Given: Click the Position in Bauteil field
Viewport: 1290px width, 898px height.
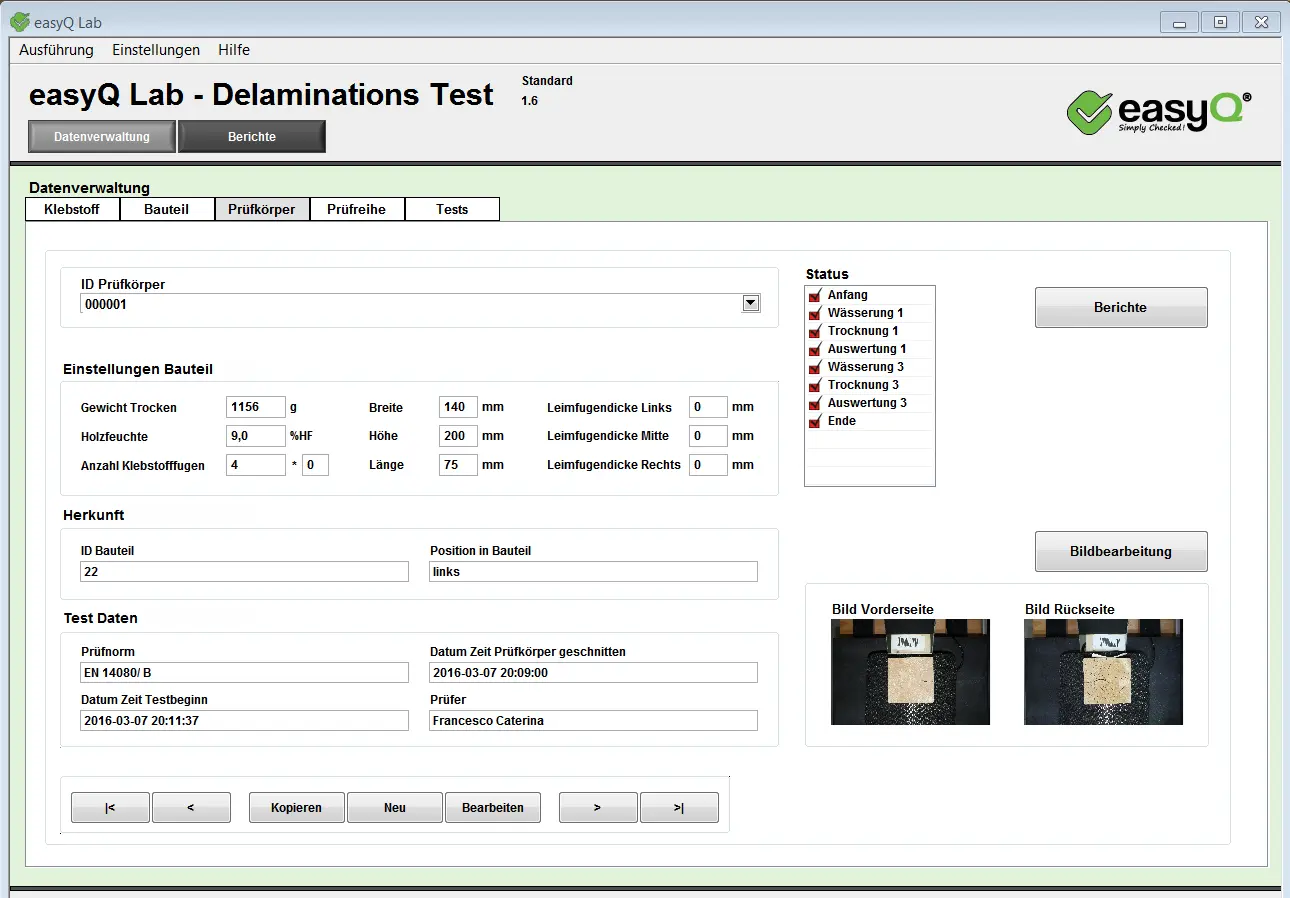Looking at the screenshot, I should [x=594, y=571].
